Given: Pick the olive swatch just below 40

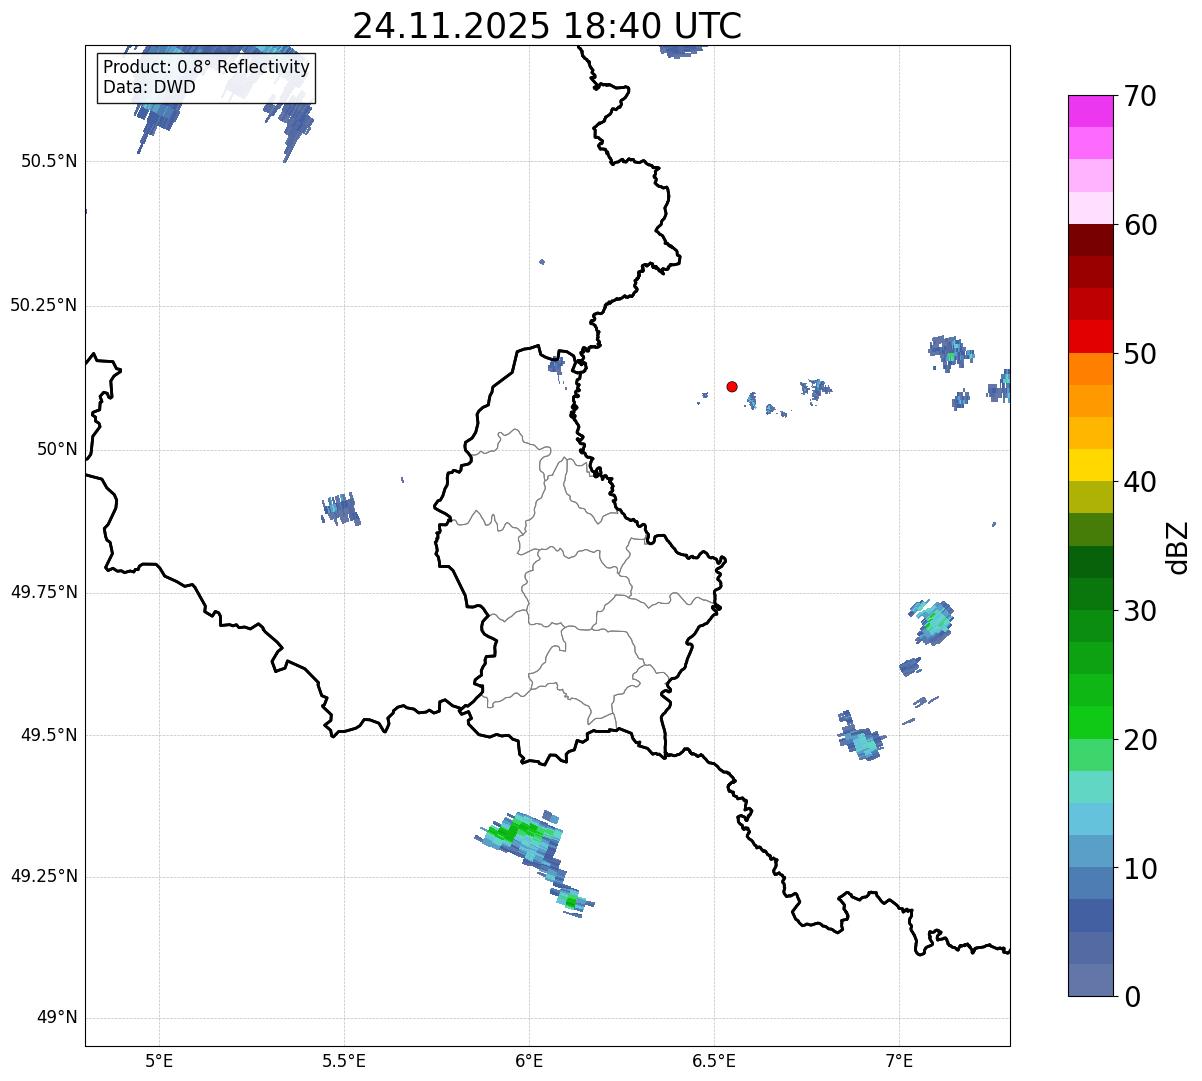Looking at the screenshot, I should (1090, 497).
